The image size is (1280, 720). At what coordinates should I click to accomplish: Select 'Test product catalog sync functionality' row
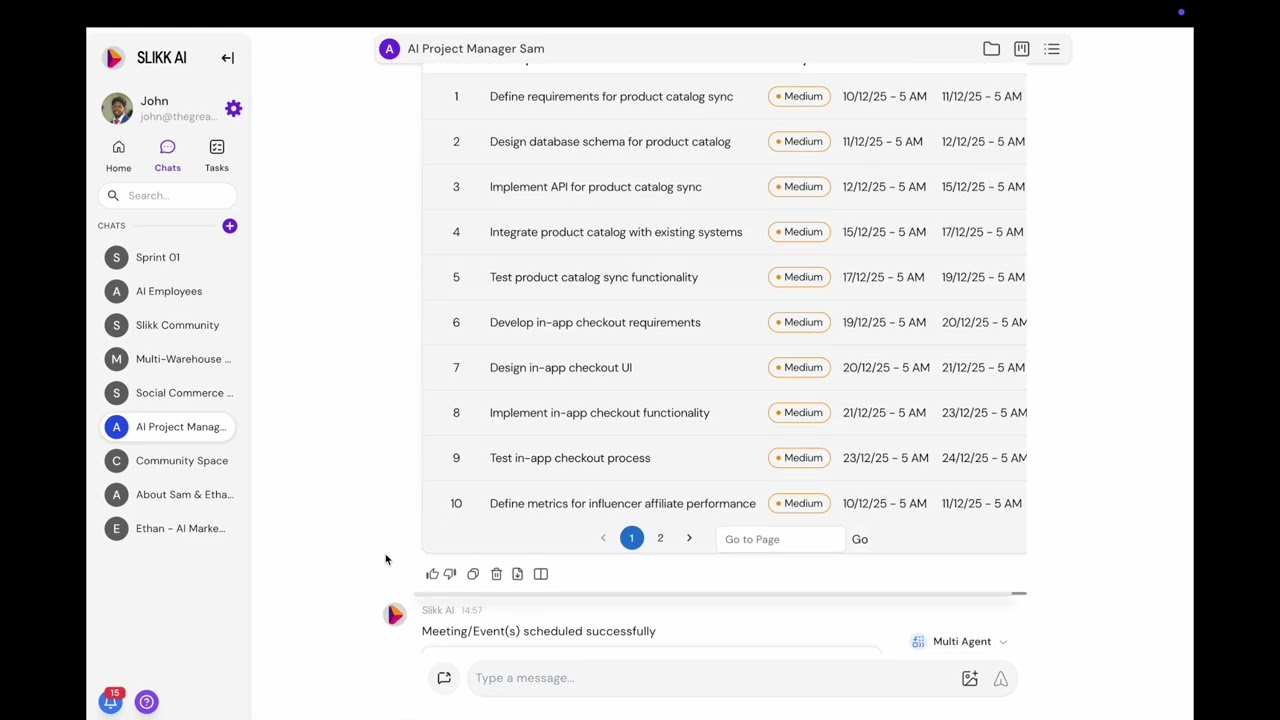(x=724, y=277)
